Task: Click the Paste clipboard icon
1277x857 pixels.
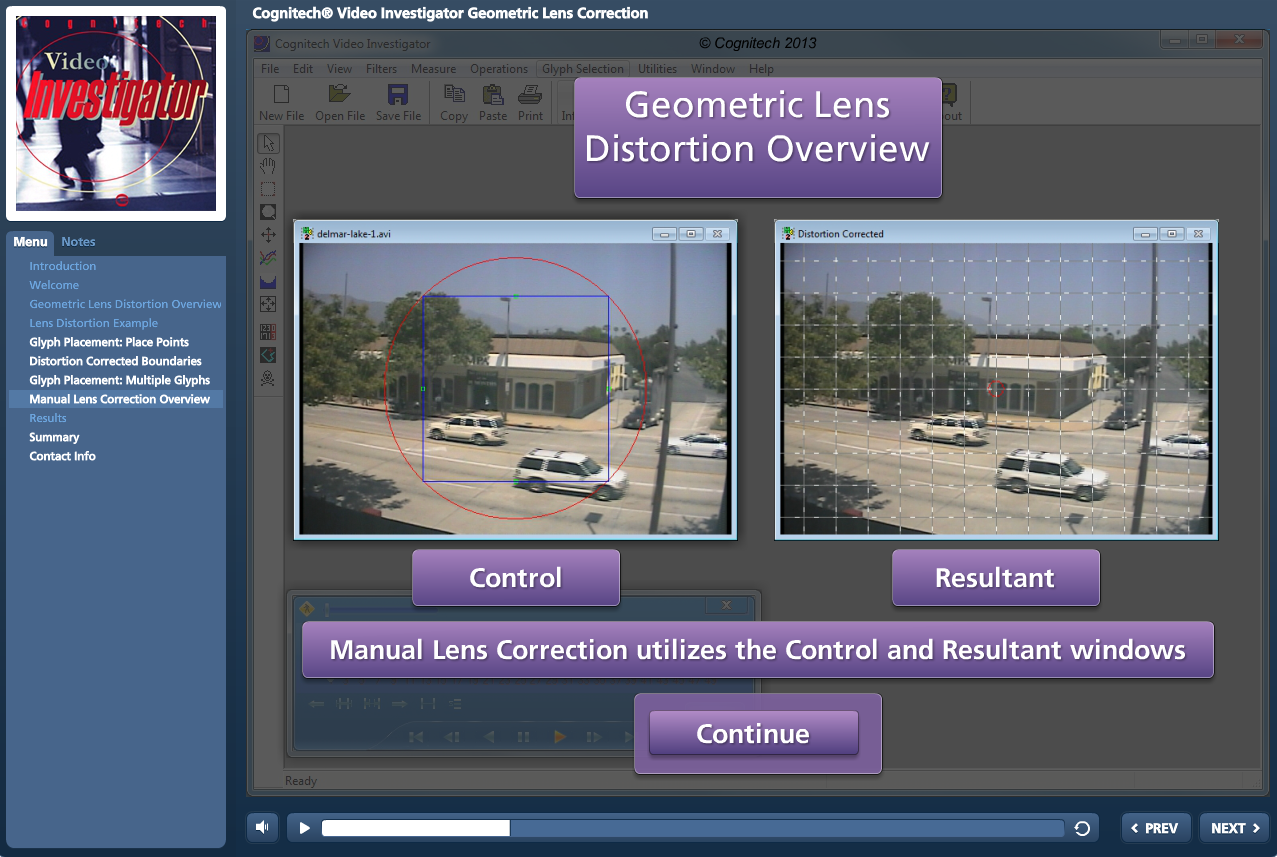Action: click(493, 95)
